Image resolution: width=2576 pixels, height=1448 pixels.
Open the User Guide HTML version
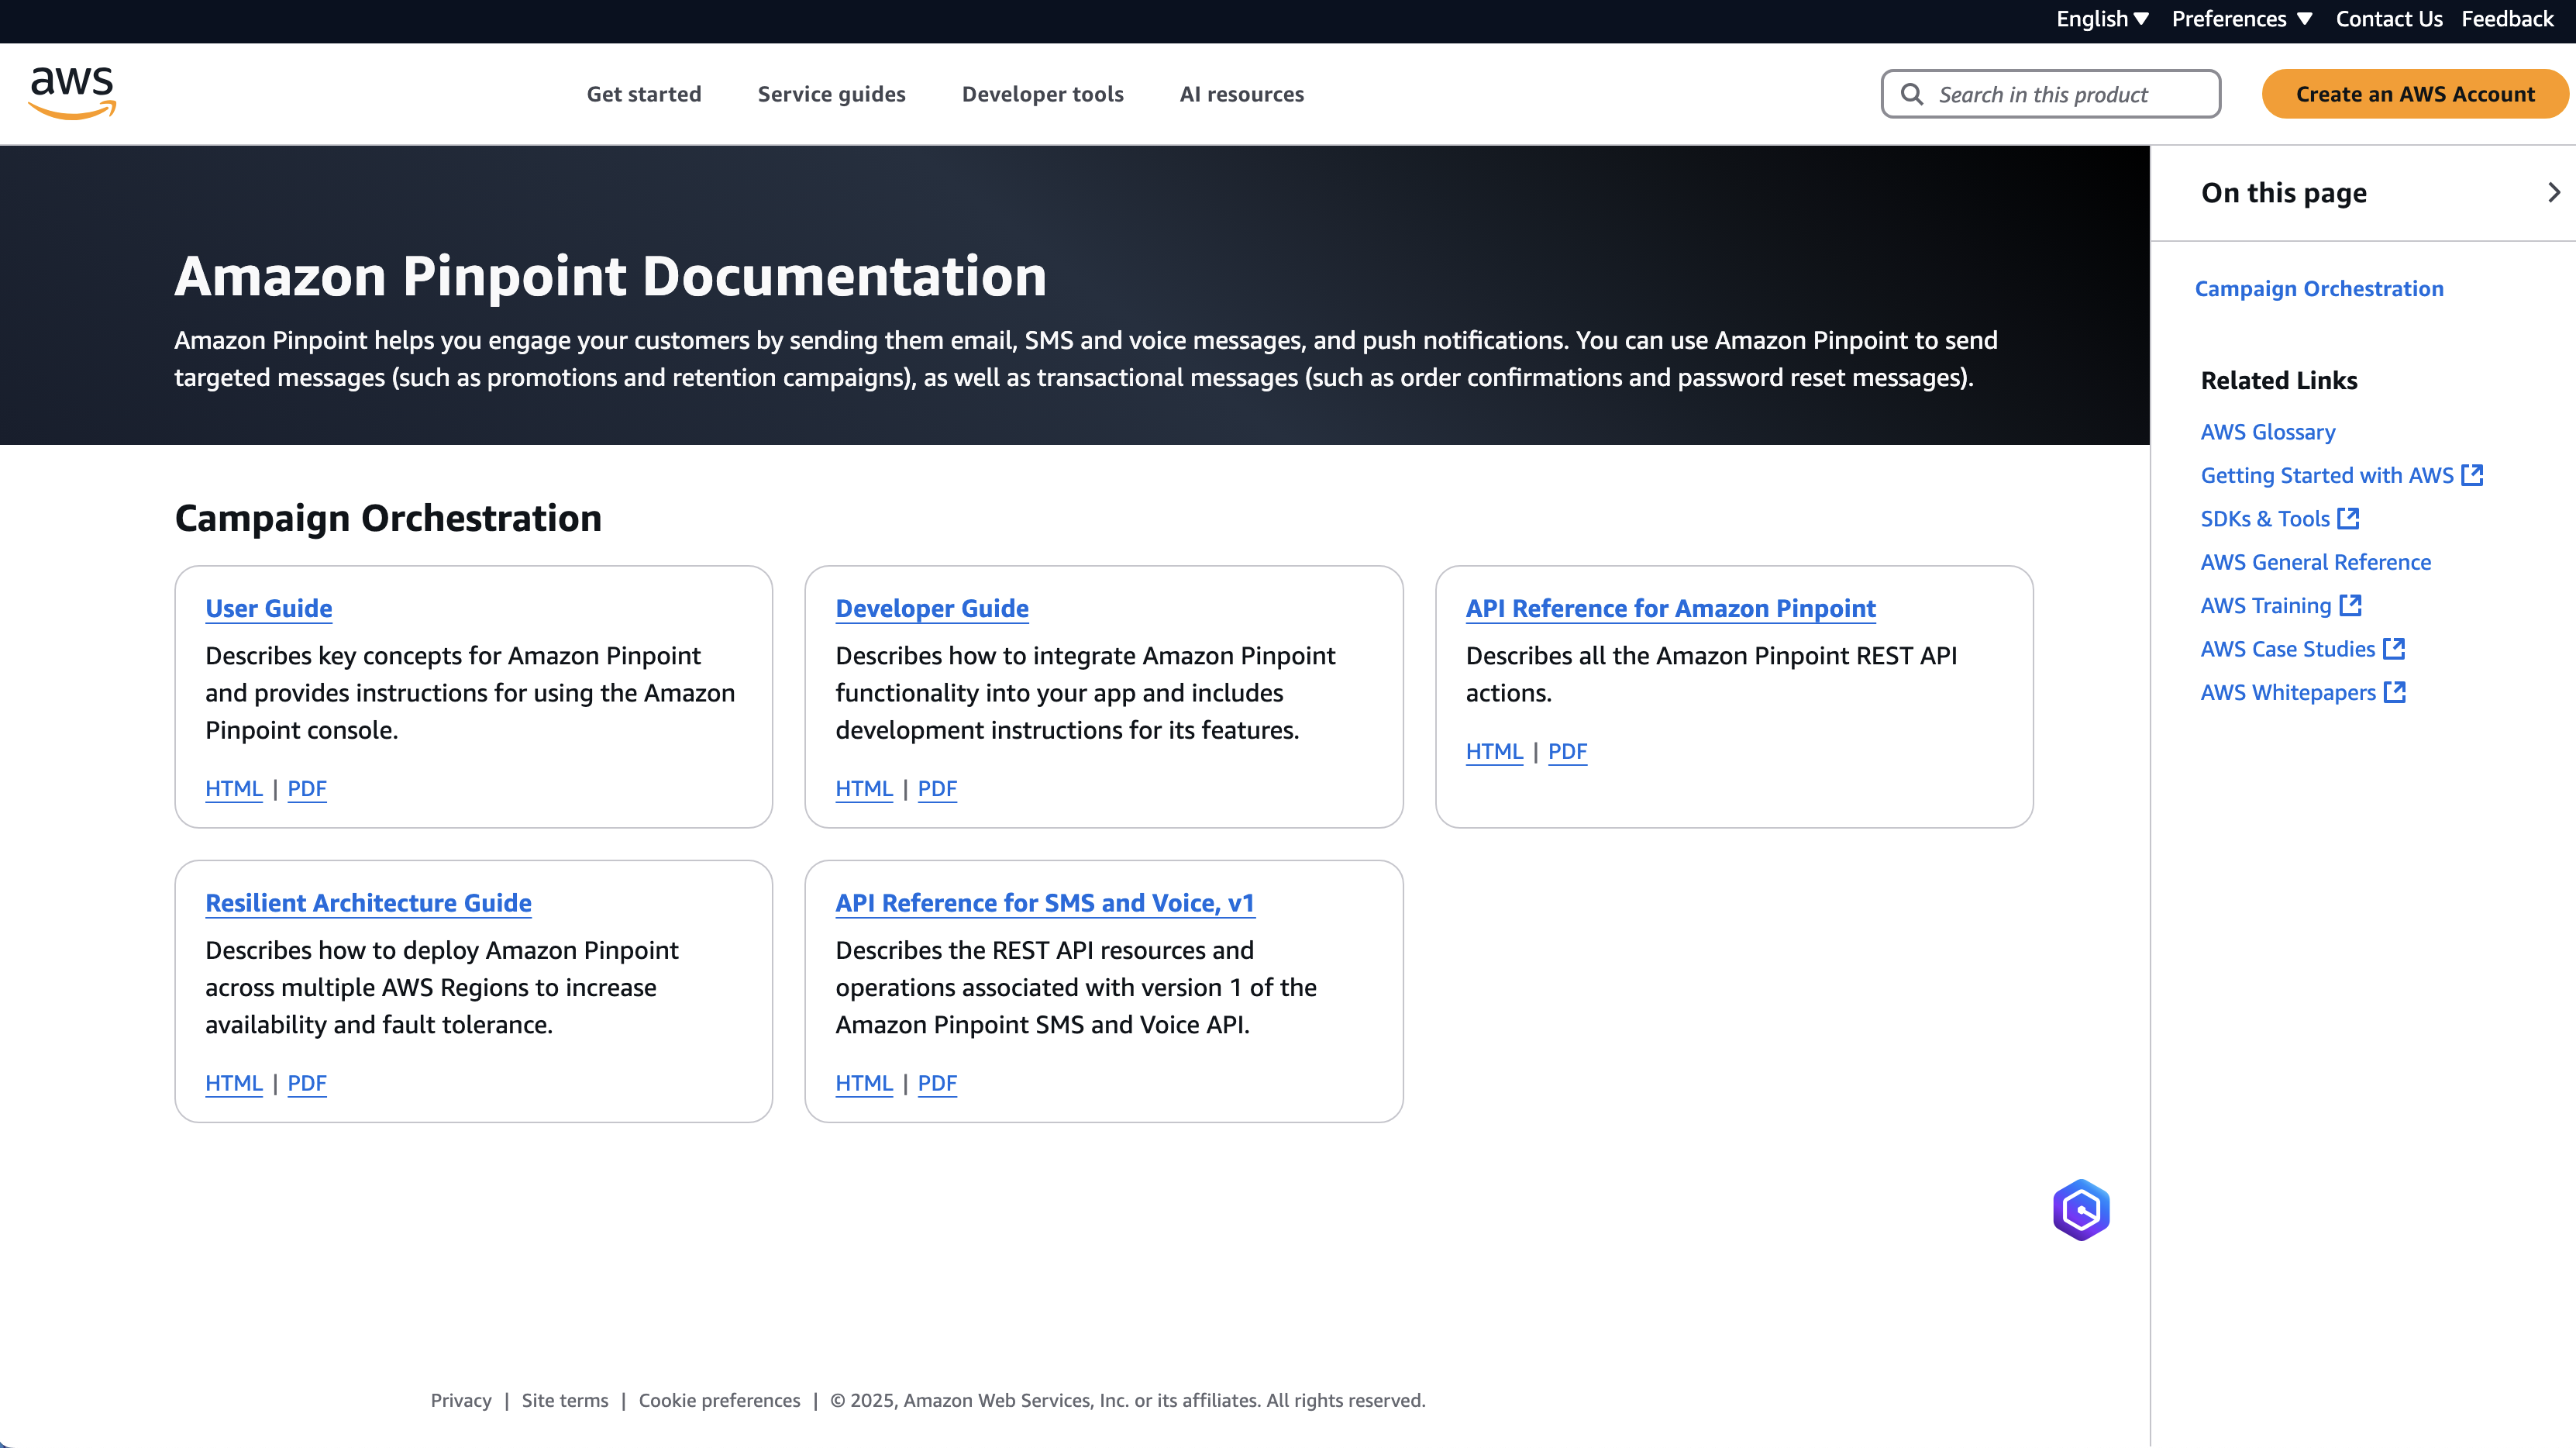click(233, 788)
